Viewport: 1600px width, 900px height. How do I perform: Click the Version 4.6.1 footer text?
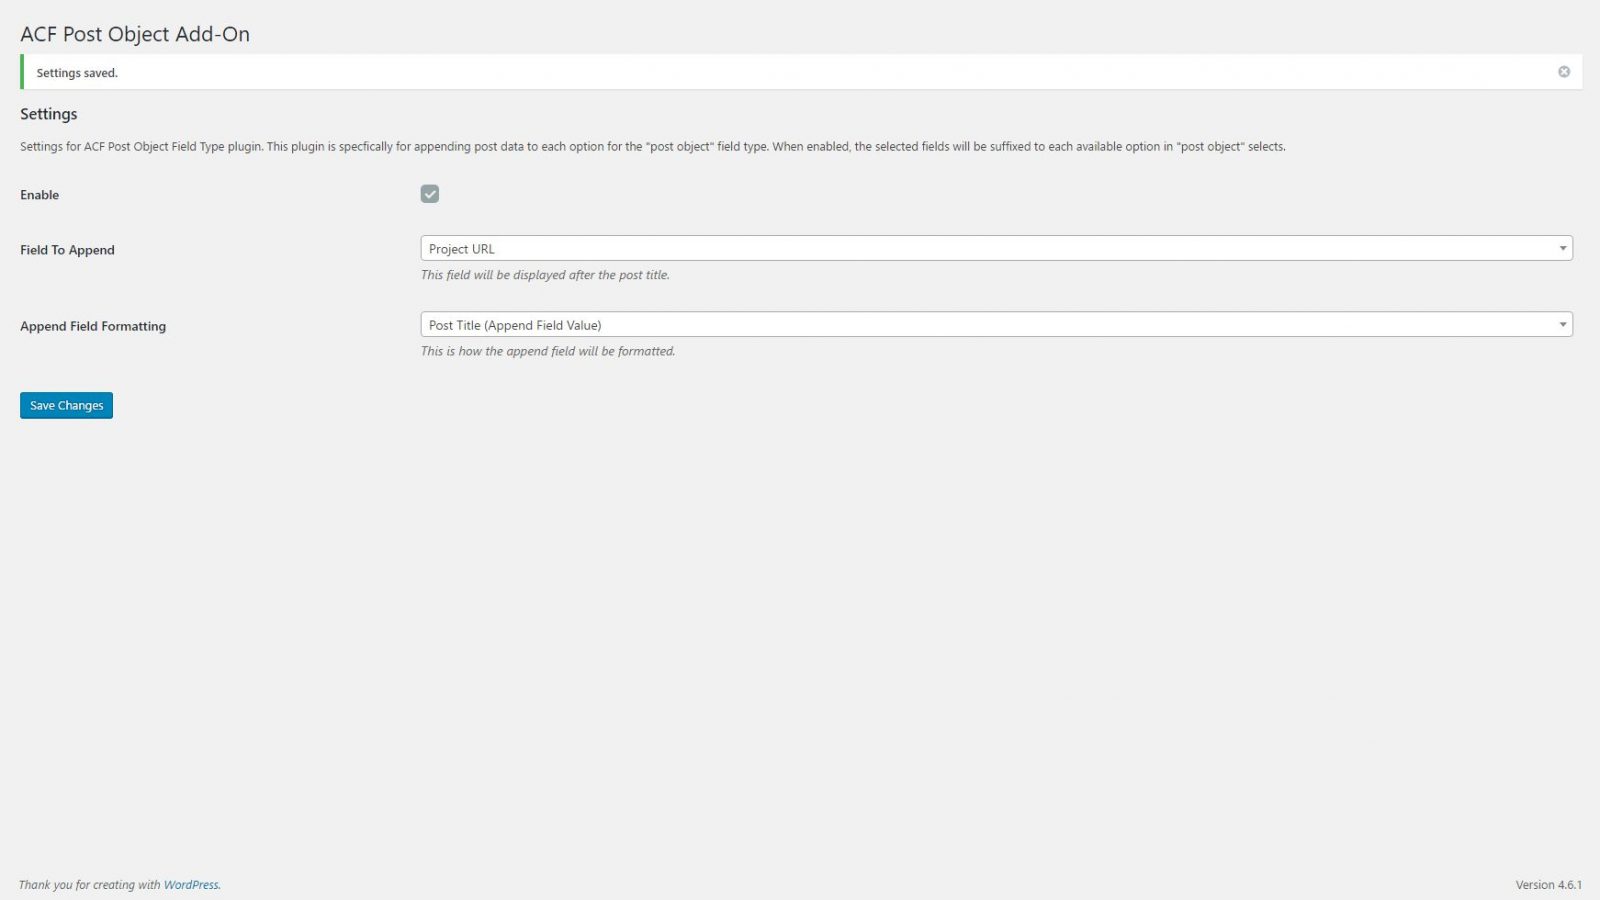[1549, 884]
